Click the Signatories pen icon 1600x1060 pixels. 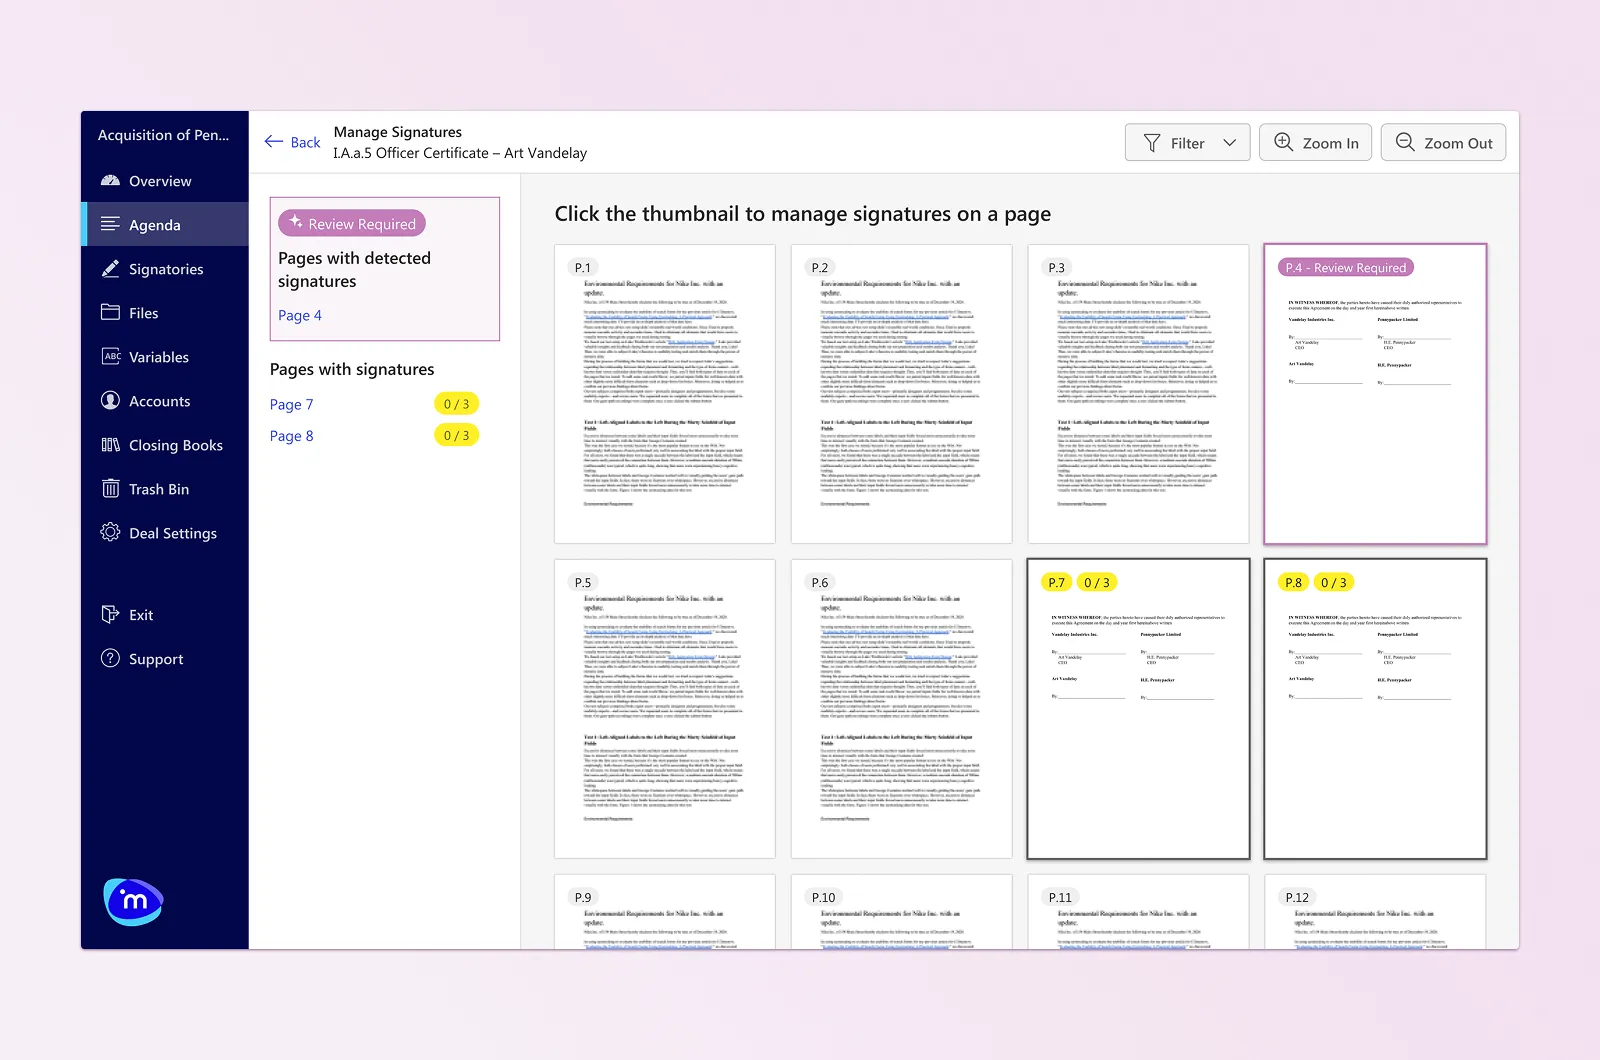110,269
